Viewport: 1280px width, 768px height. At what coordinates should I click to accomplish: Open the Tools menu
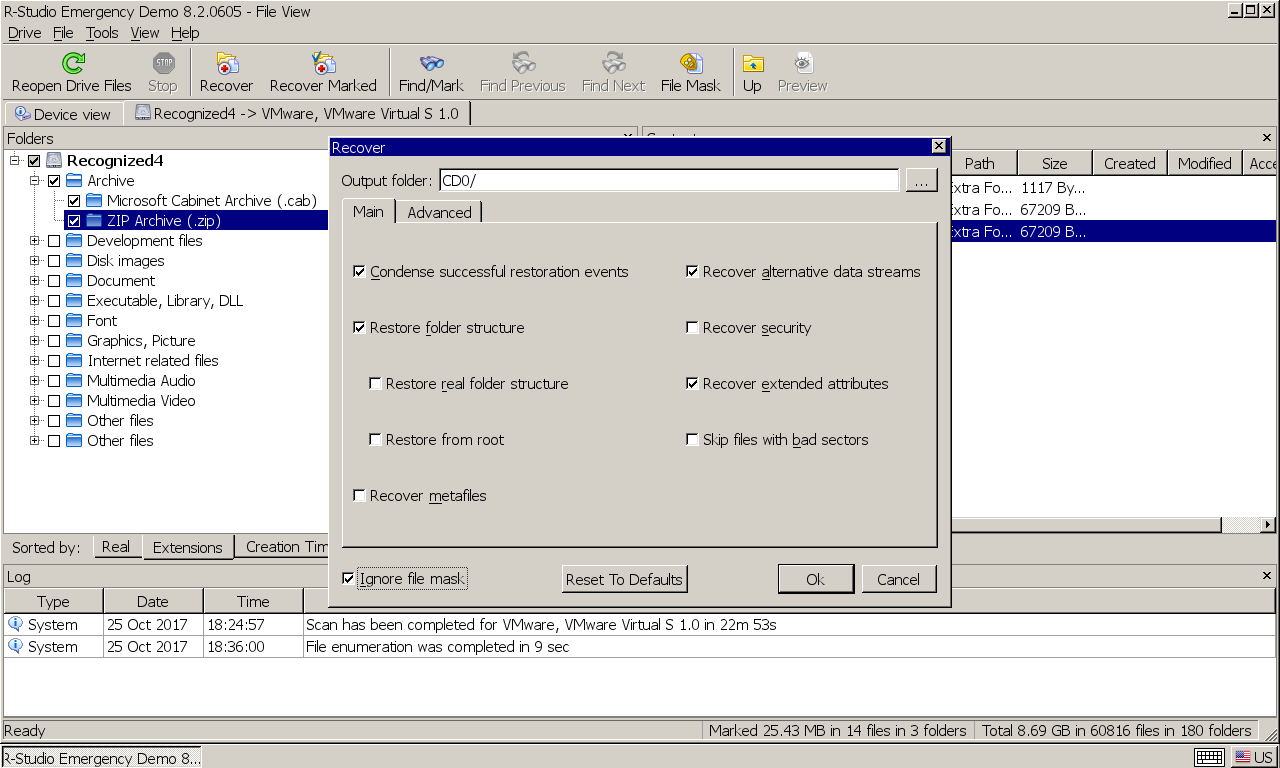pyautogui.click(x=102, y=33)
